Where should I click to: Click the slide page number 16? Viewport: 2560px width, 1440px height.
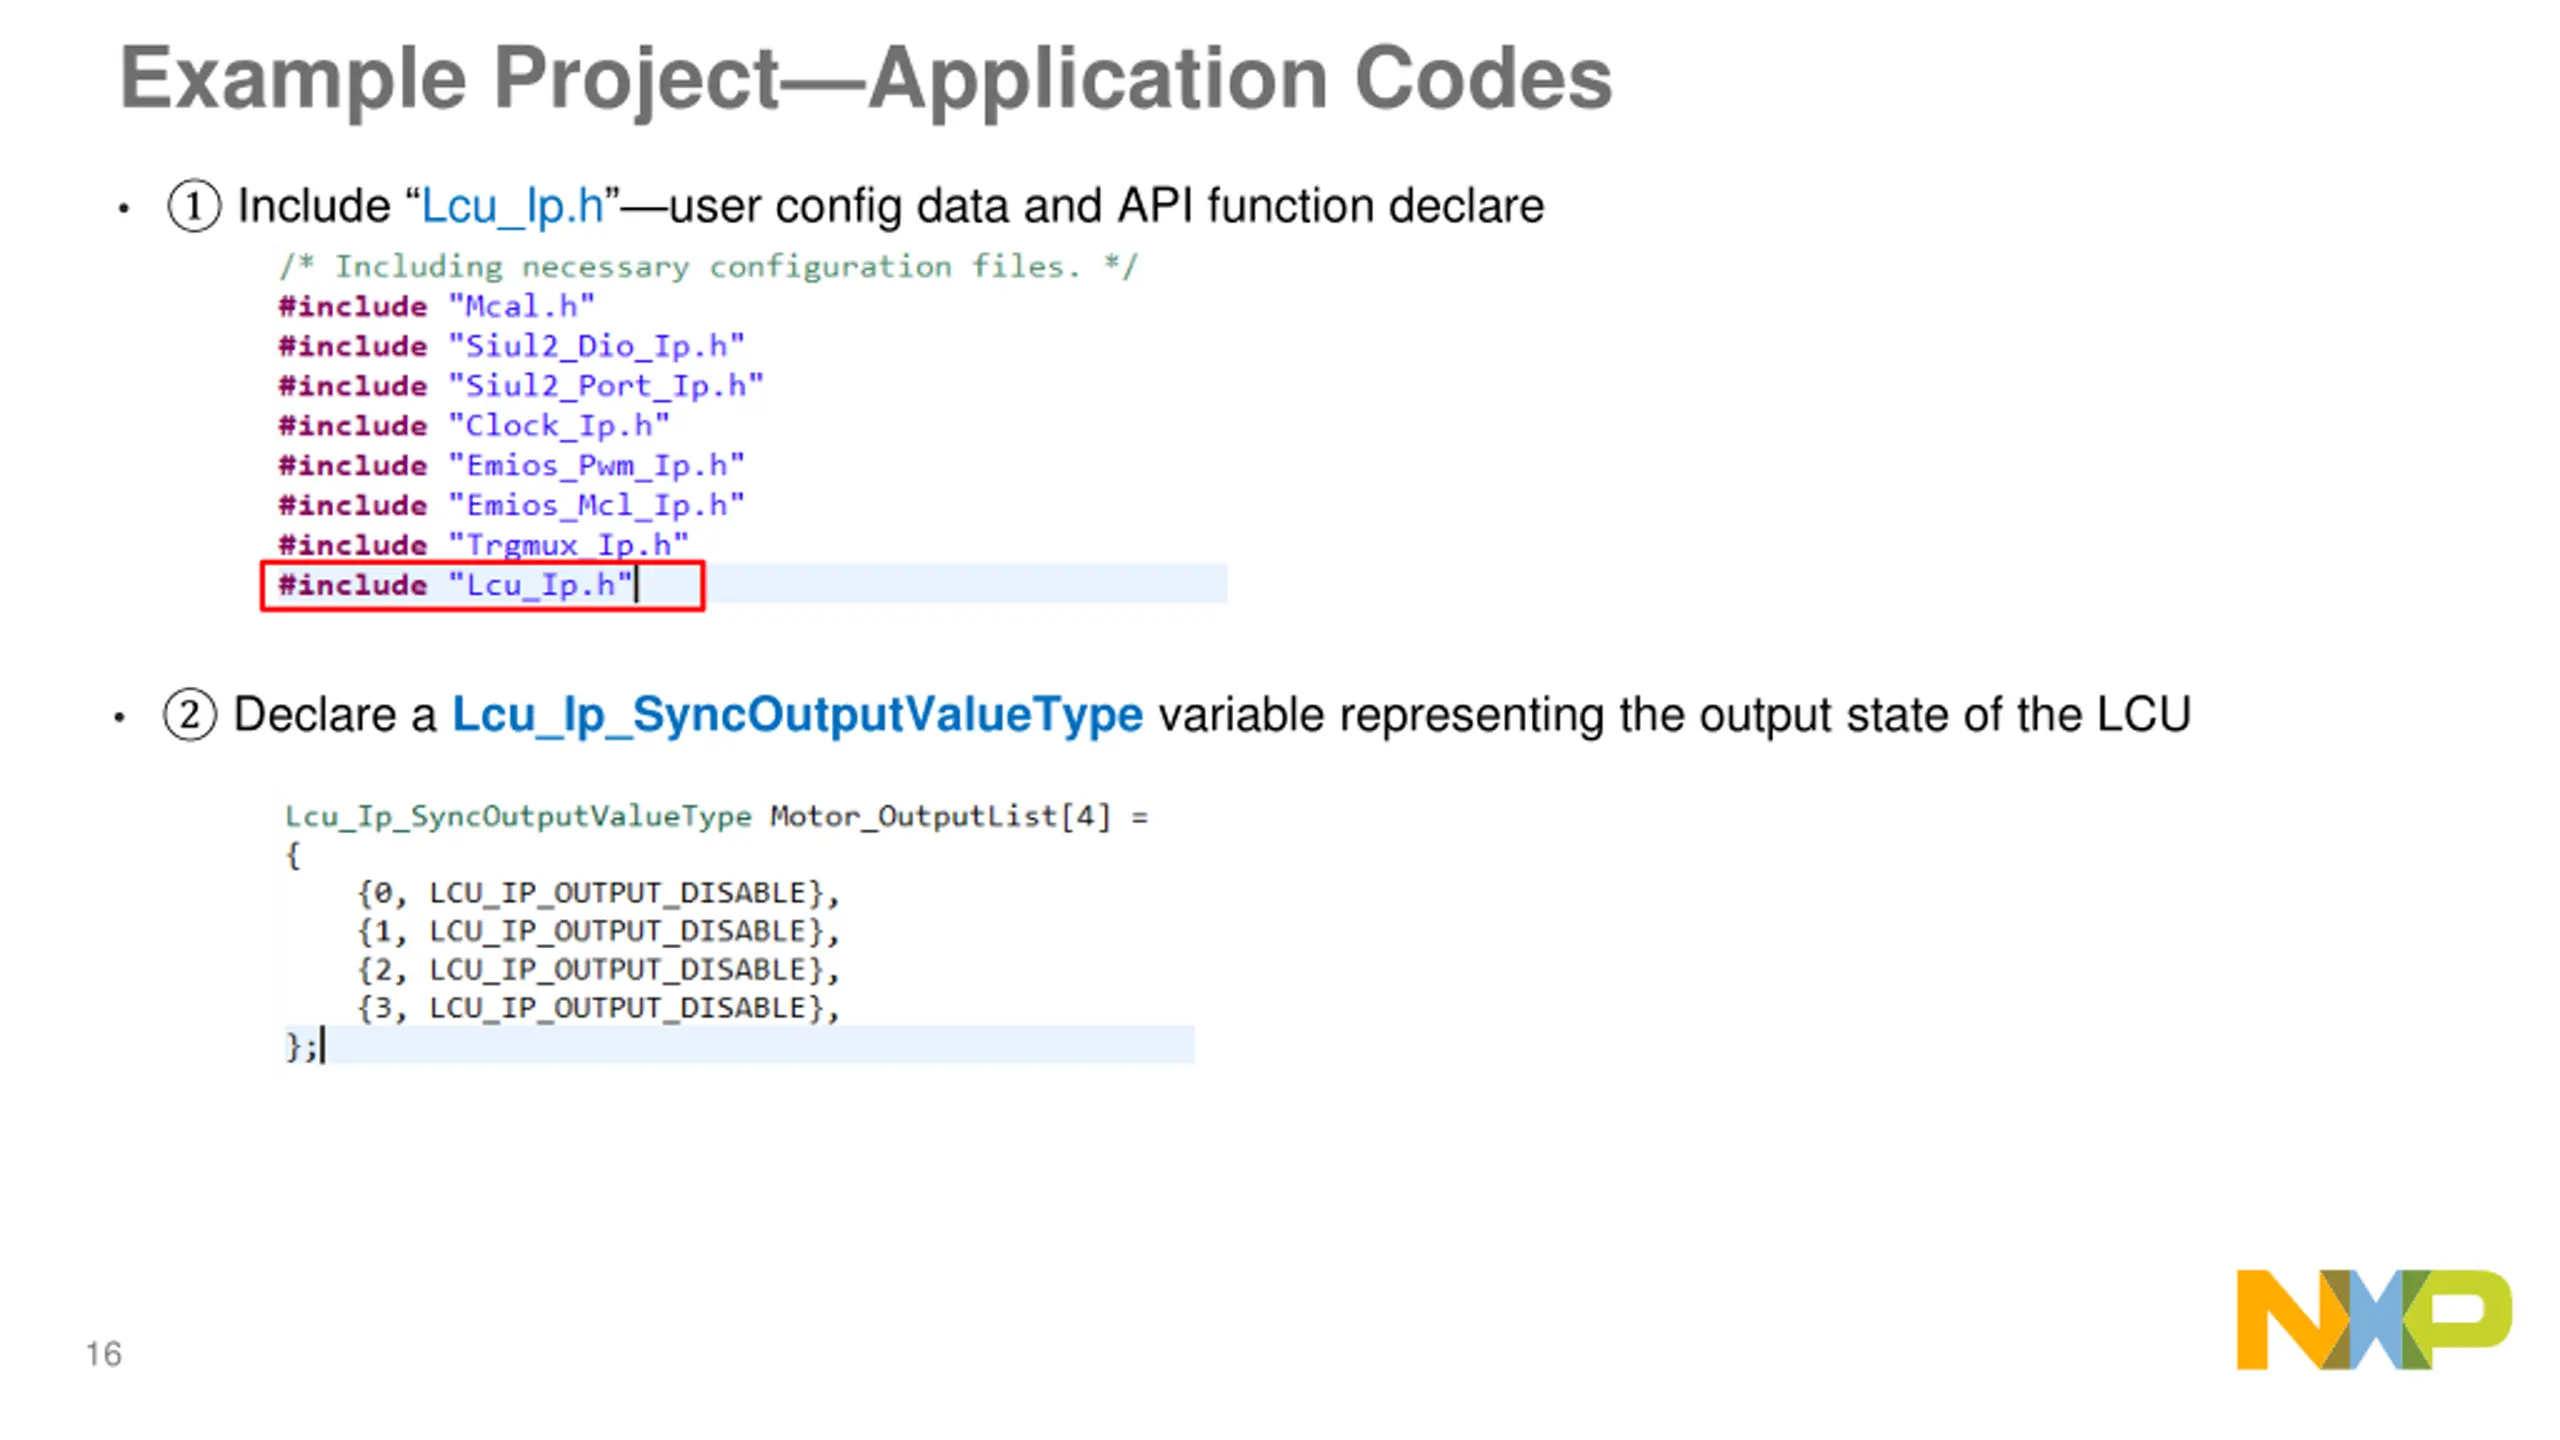[104, 1354]
